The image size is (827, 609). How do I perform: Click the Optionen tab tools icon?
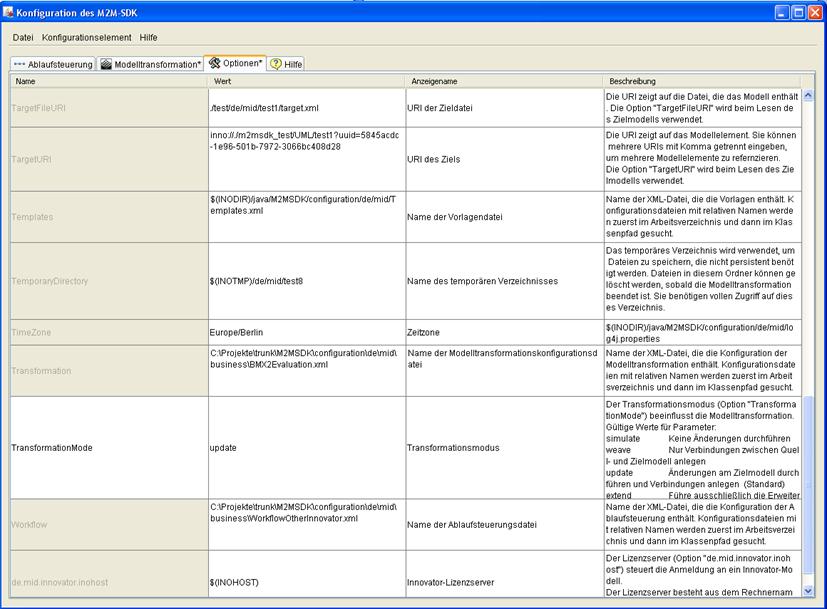[213, 63]
